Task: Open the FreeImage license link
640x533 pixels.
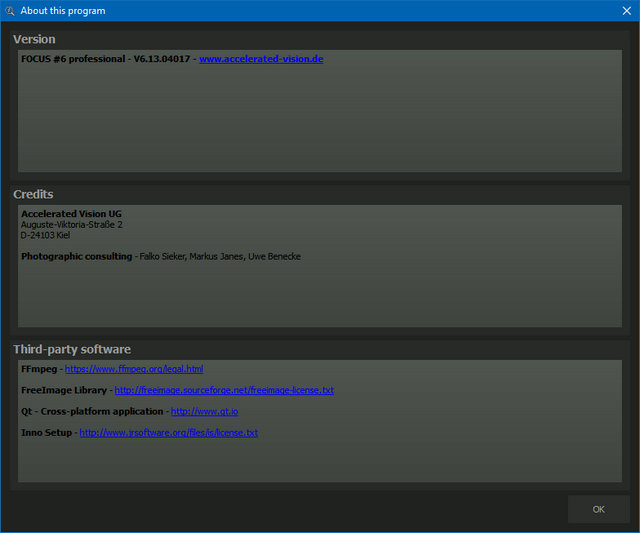Action: tap(224, 390)
